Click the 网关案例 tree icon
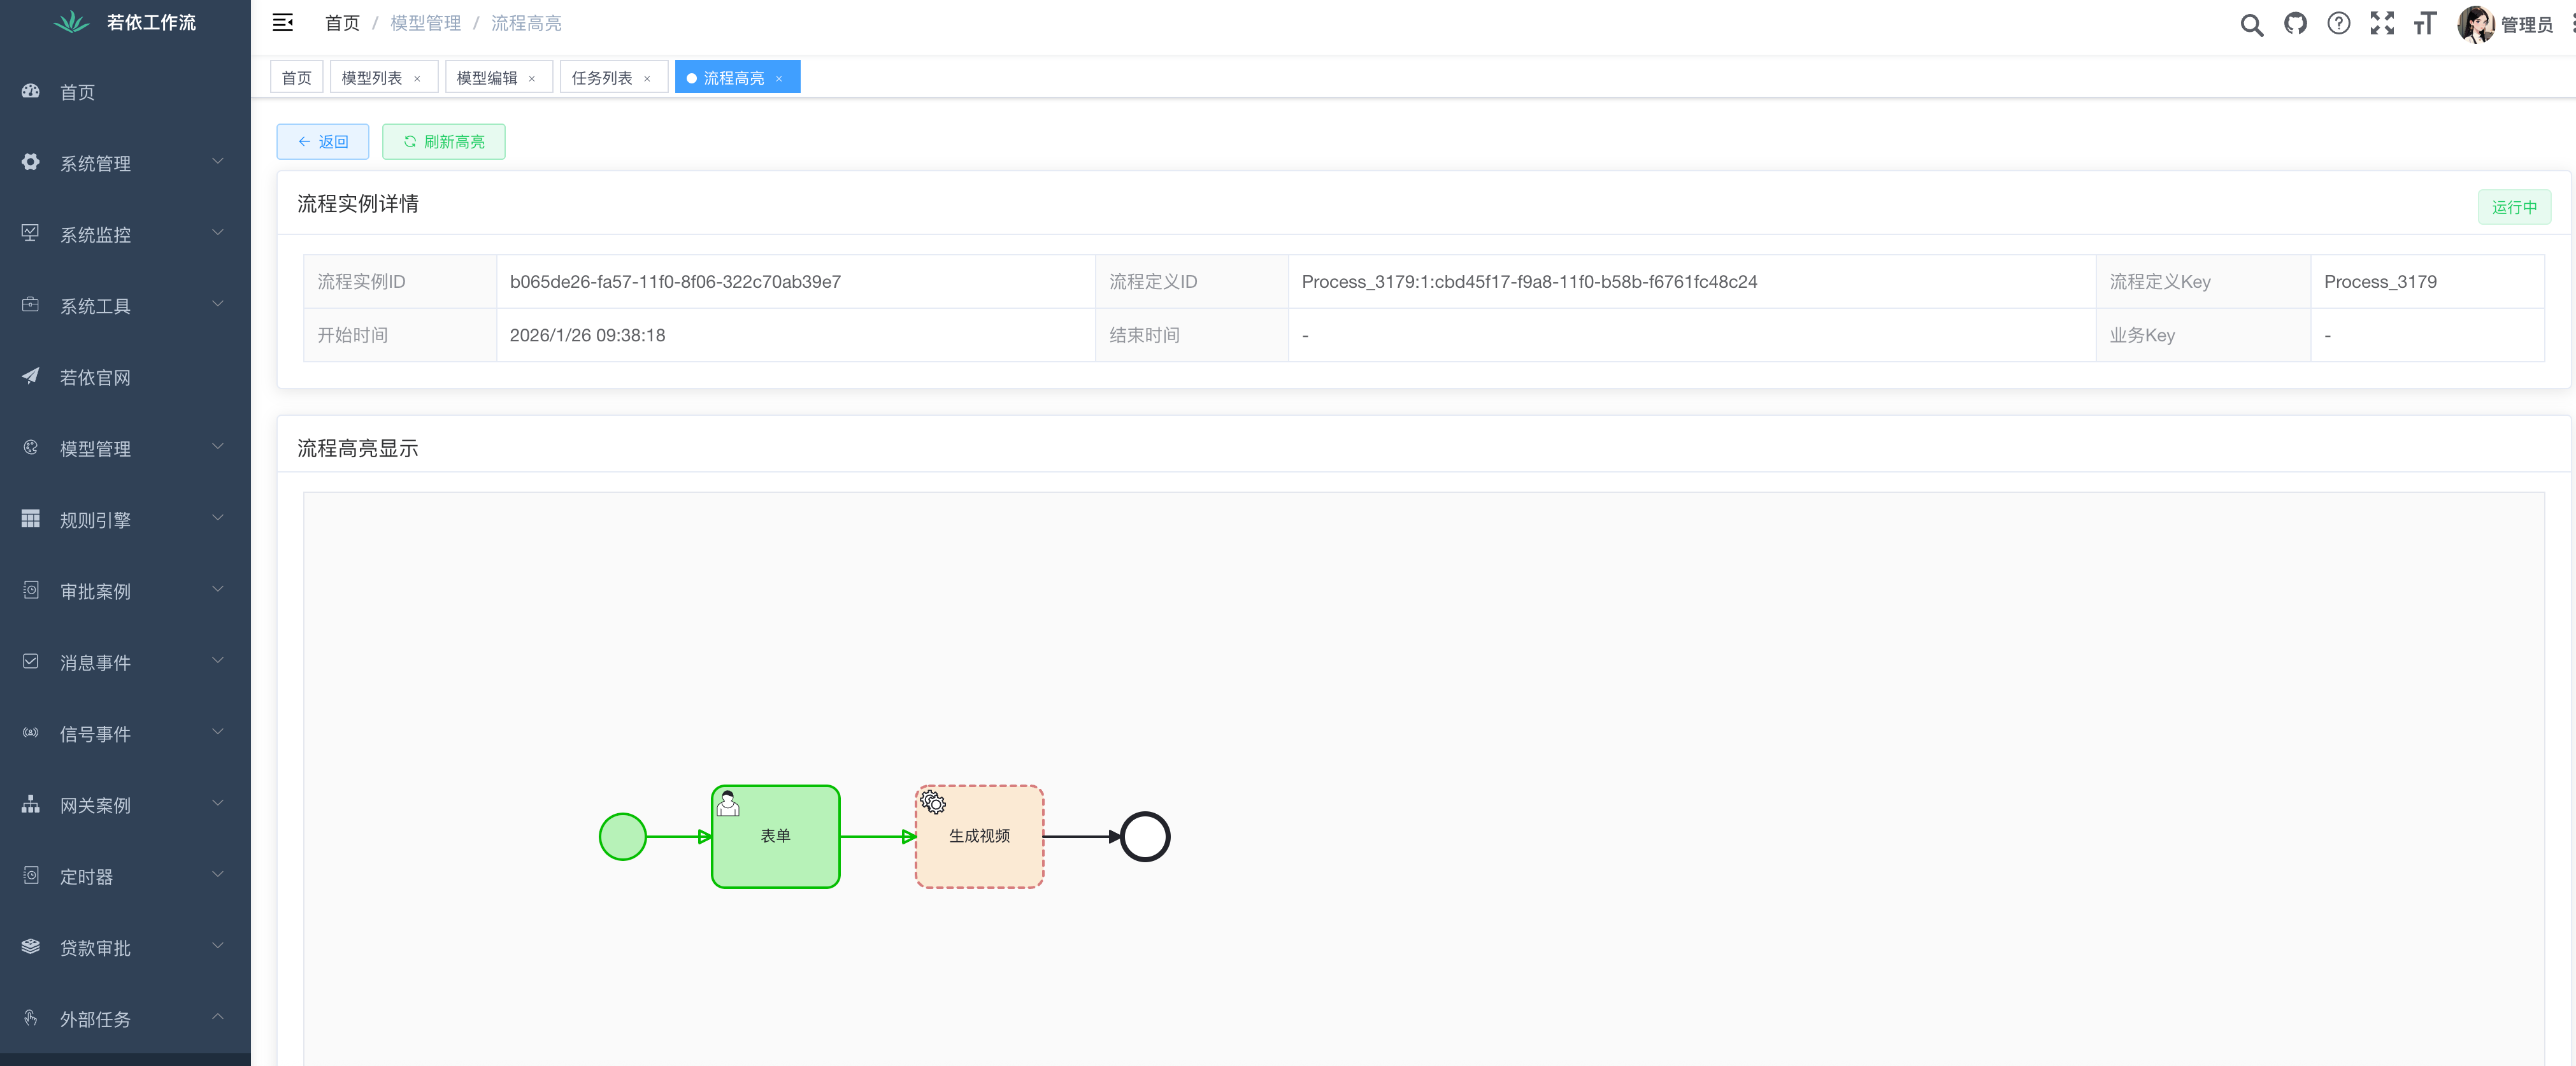Viewport: 2576px width, 1066px height. click(31, 804)
